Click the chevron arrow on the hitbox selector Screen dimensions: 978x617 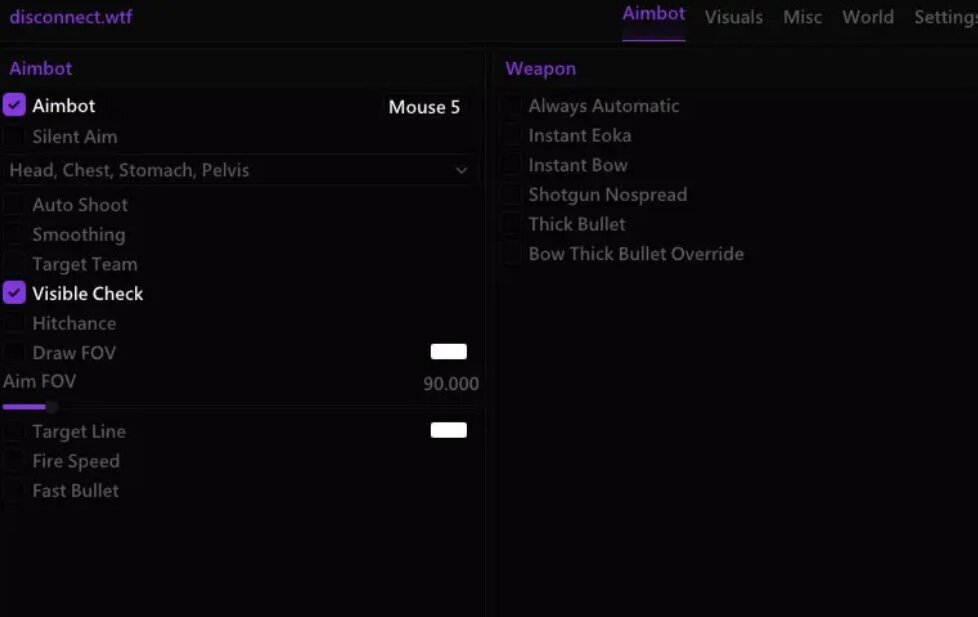461,170
